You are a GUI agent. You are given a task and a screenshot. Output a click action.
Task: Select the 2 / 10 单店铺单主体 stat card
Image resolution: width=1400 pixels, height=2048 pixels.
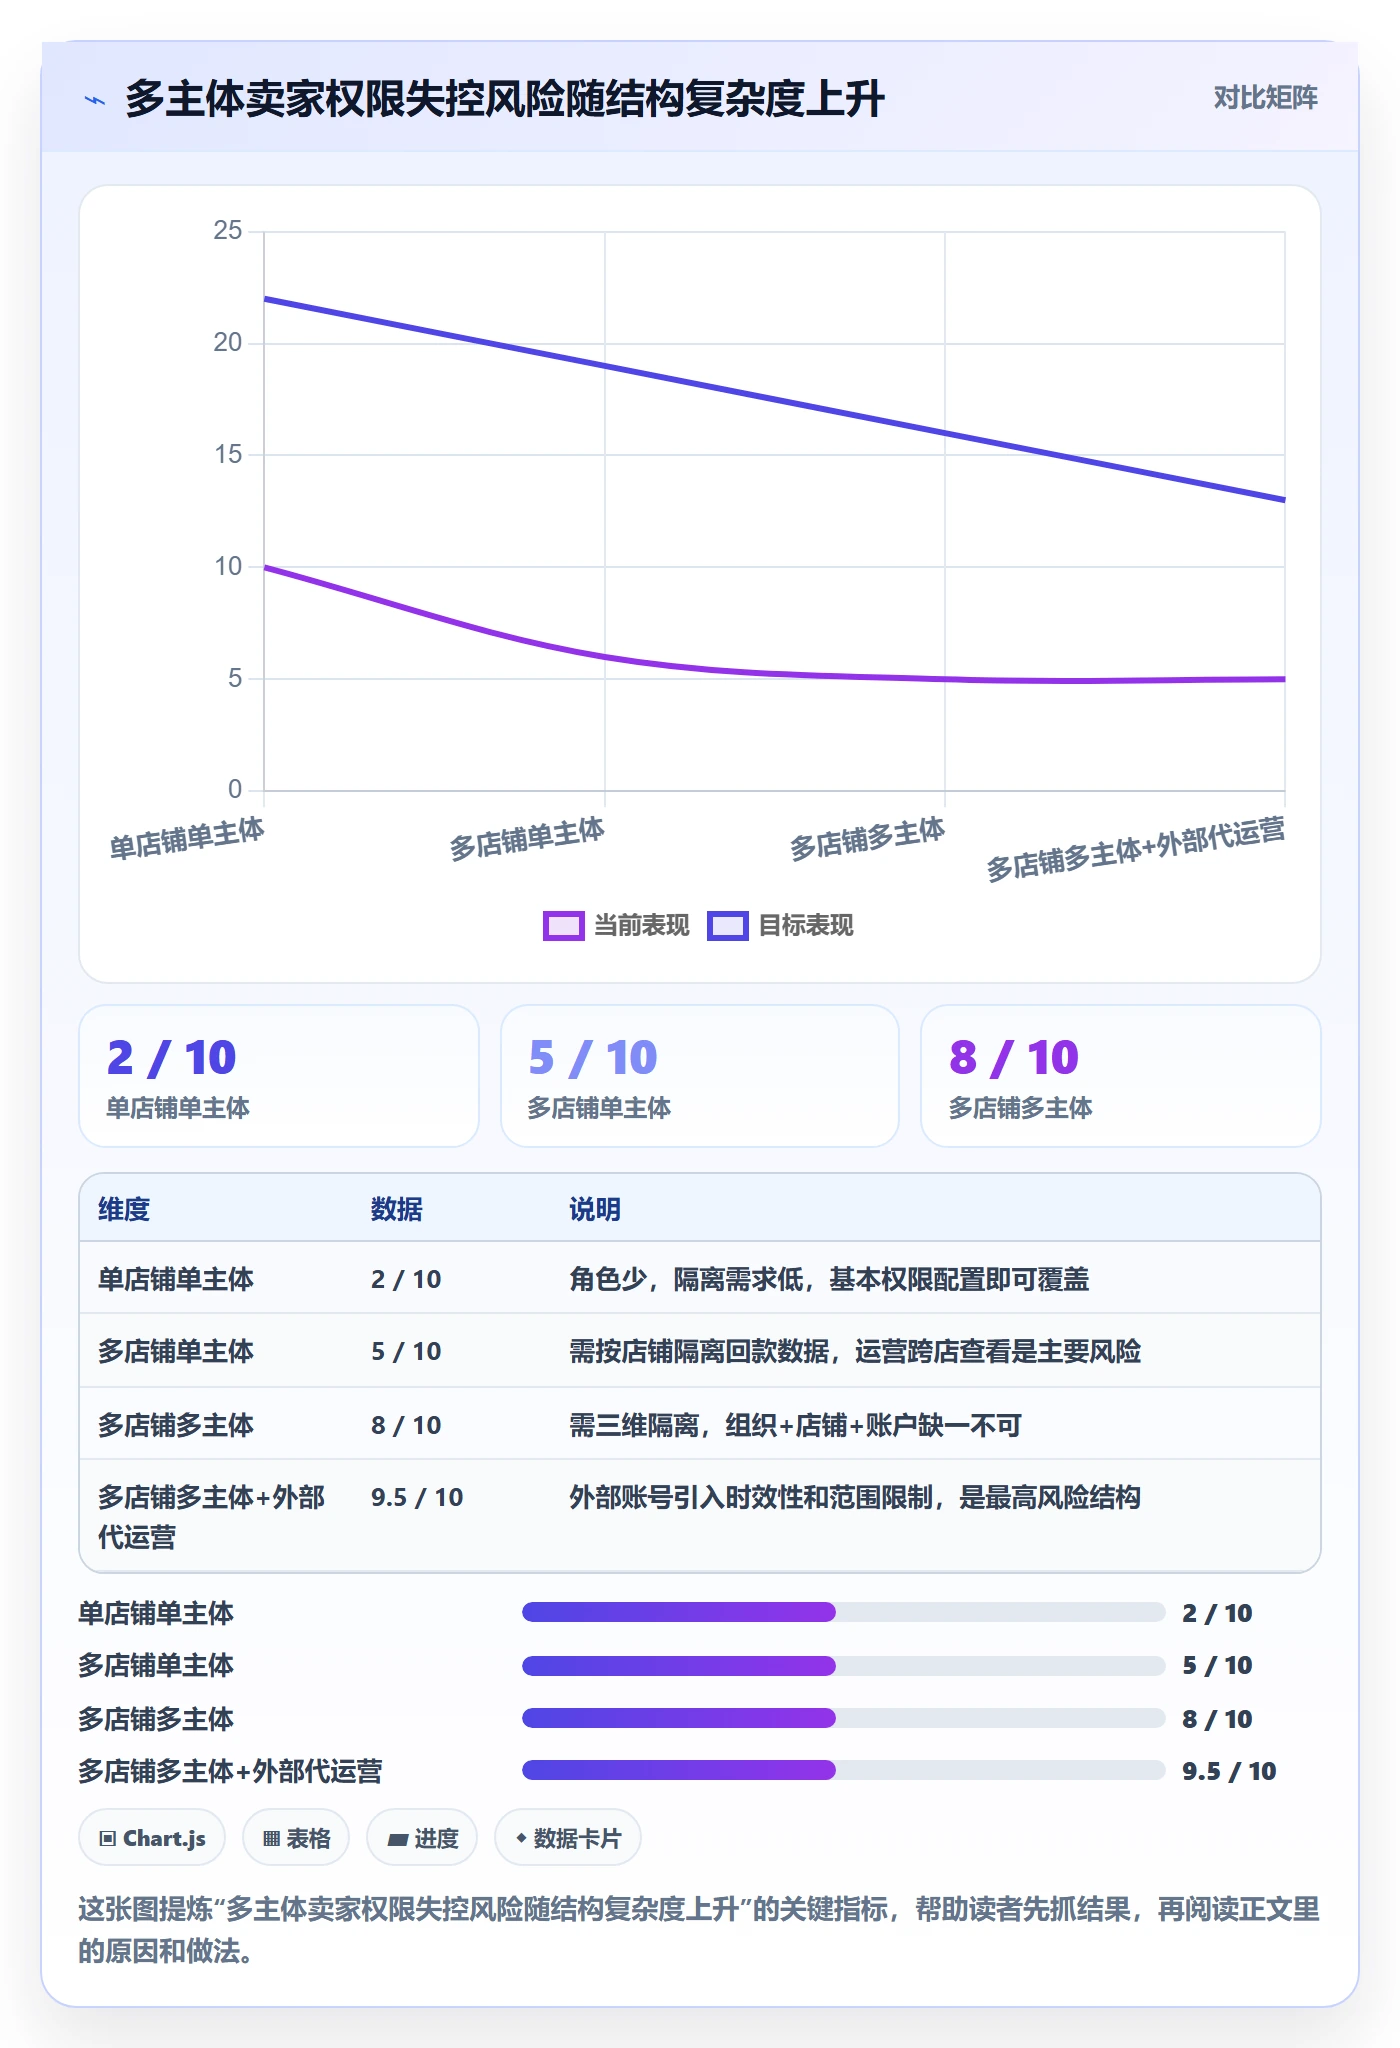pos(279,1076)
